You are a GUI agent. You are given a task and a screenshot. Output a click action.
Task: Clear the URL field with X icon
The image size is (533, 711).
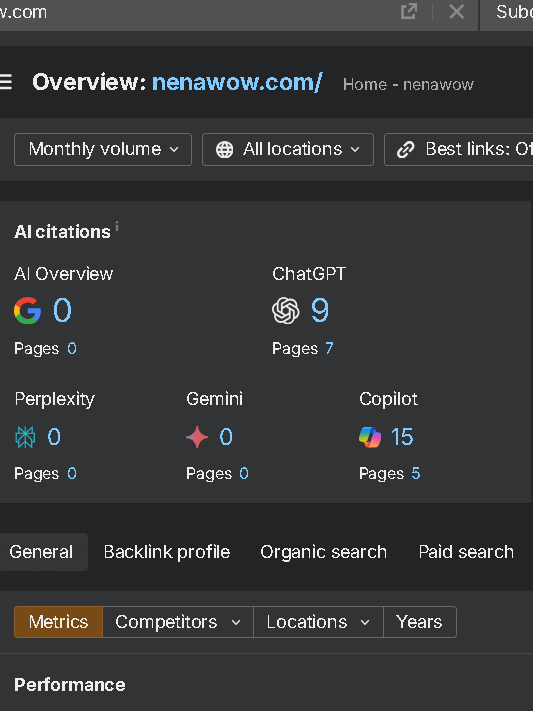click(456, 11)
